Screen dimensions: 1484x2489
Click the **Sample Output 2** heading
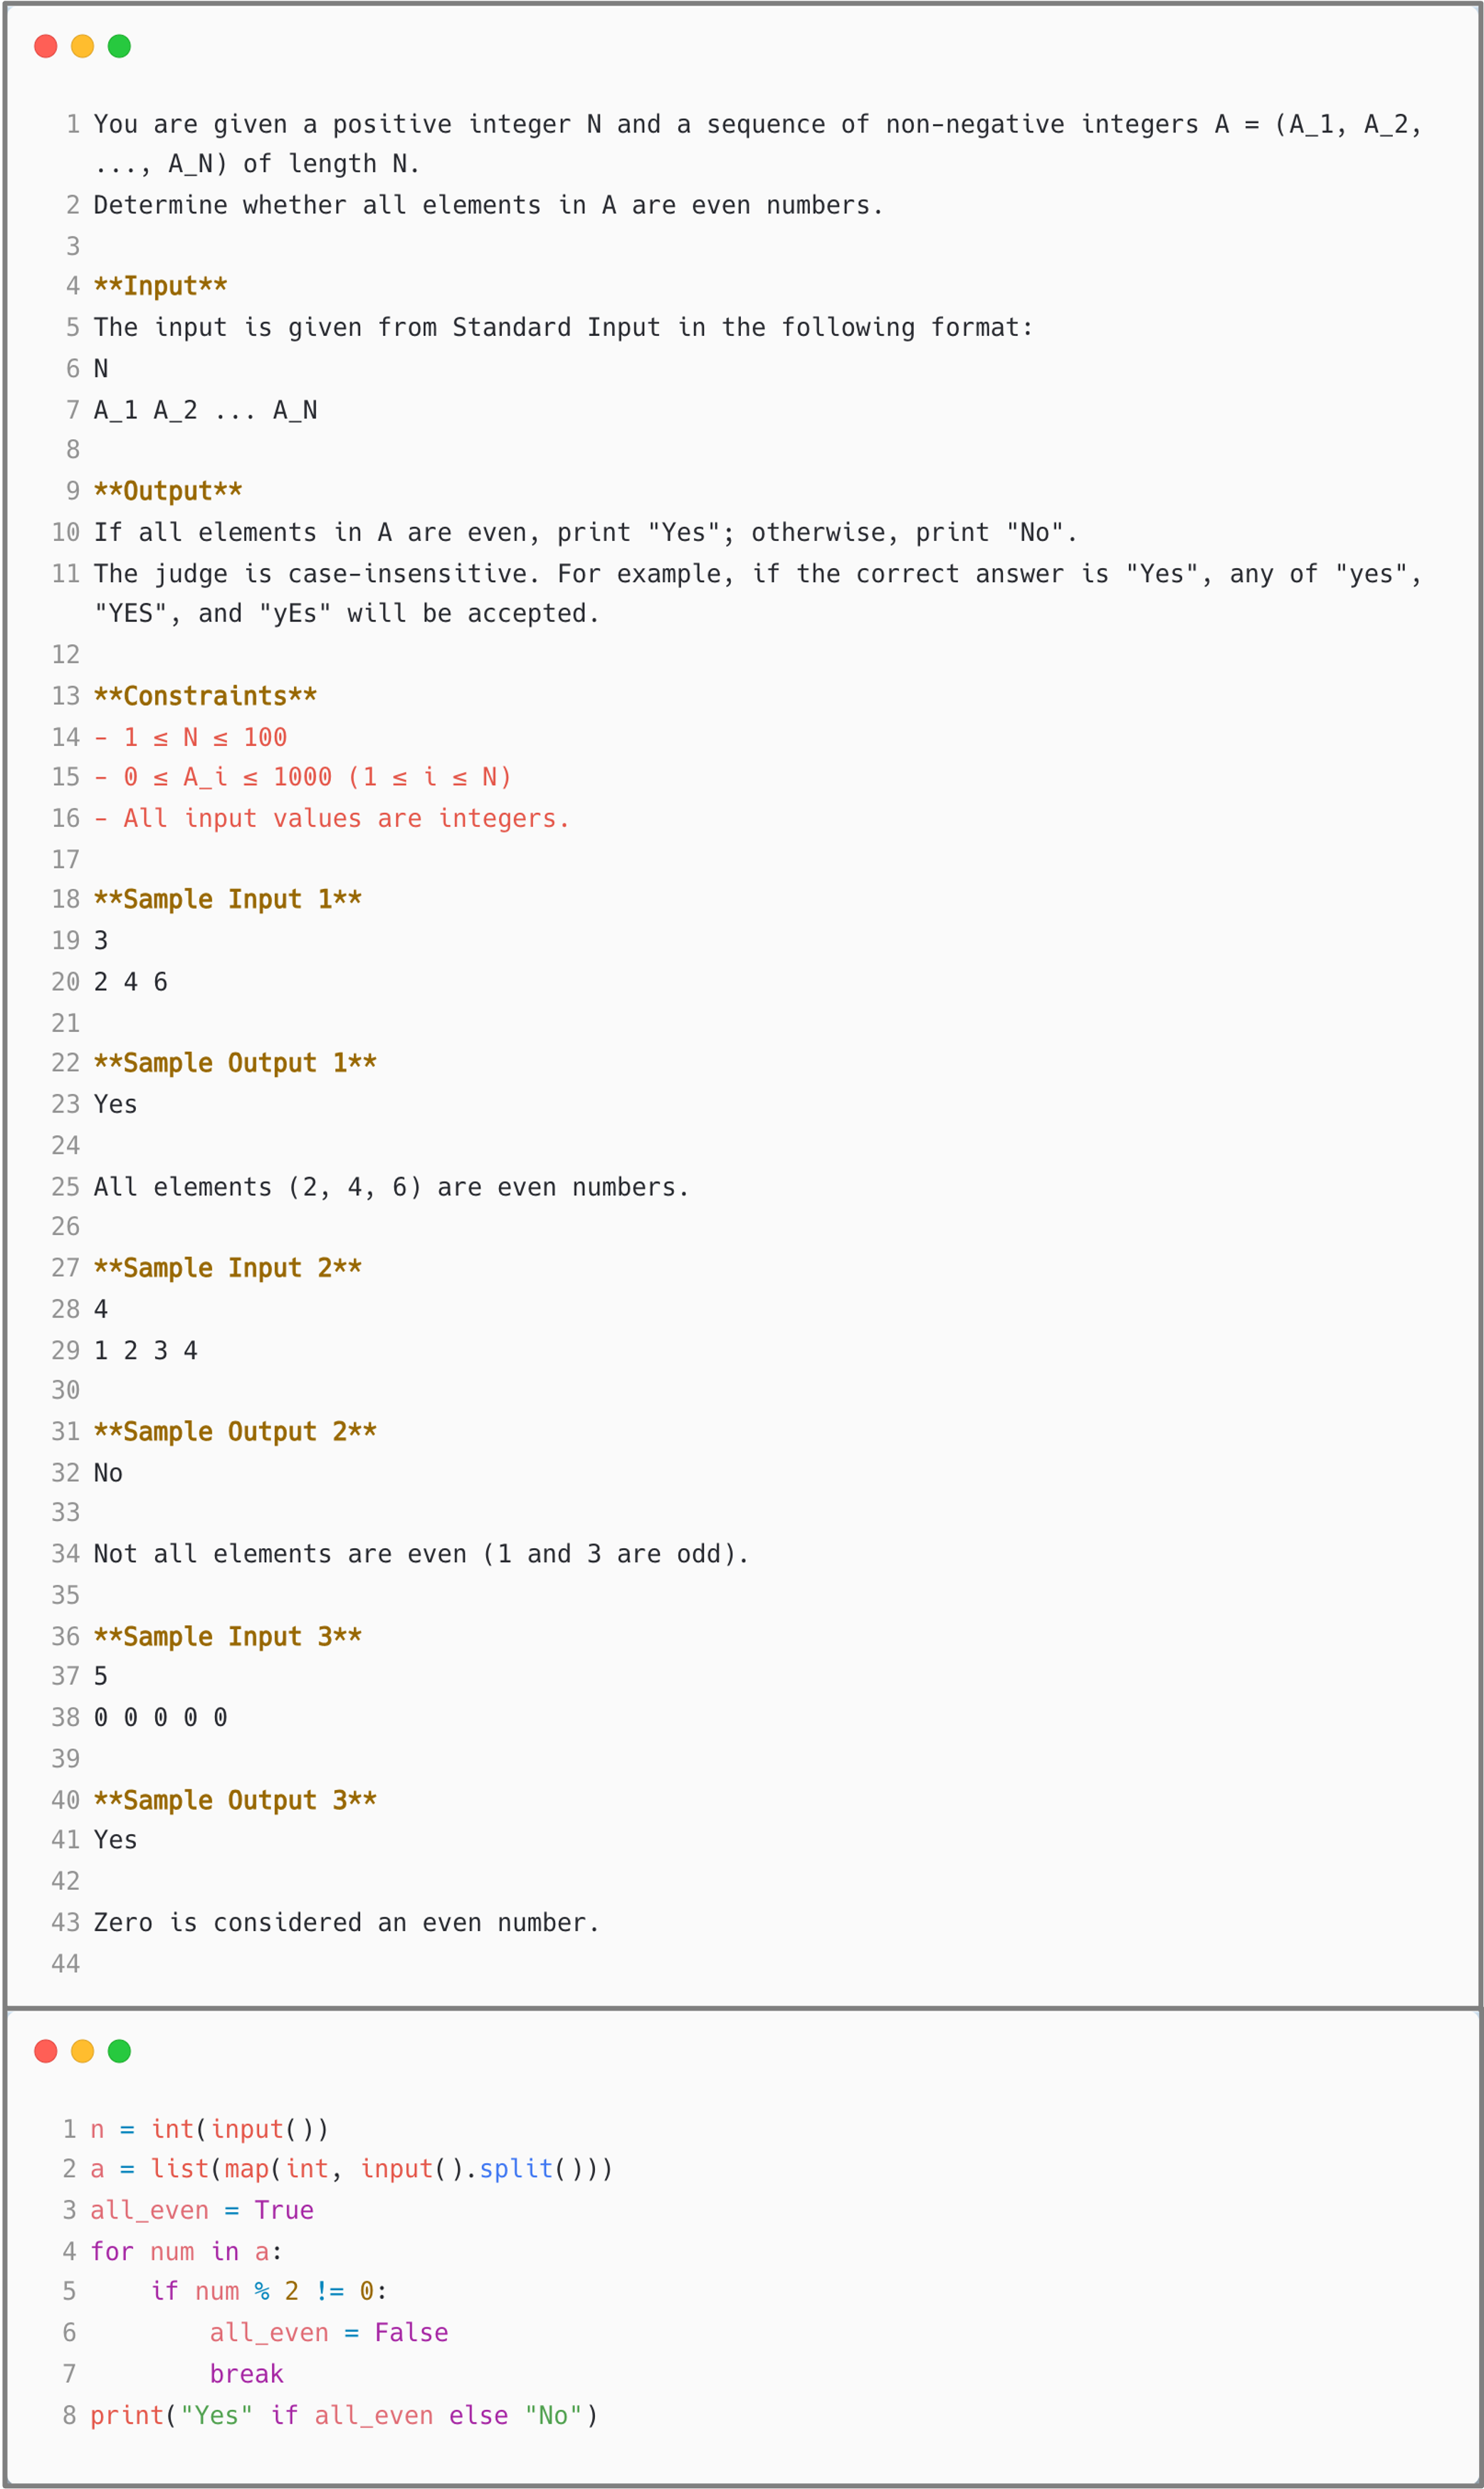tap(235, 1431)
